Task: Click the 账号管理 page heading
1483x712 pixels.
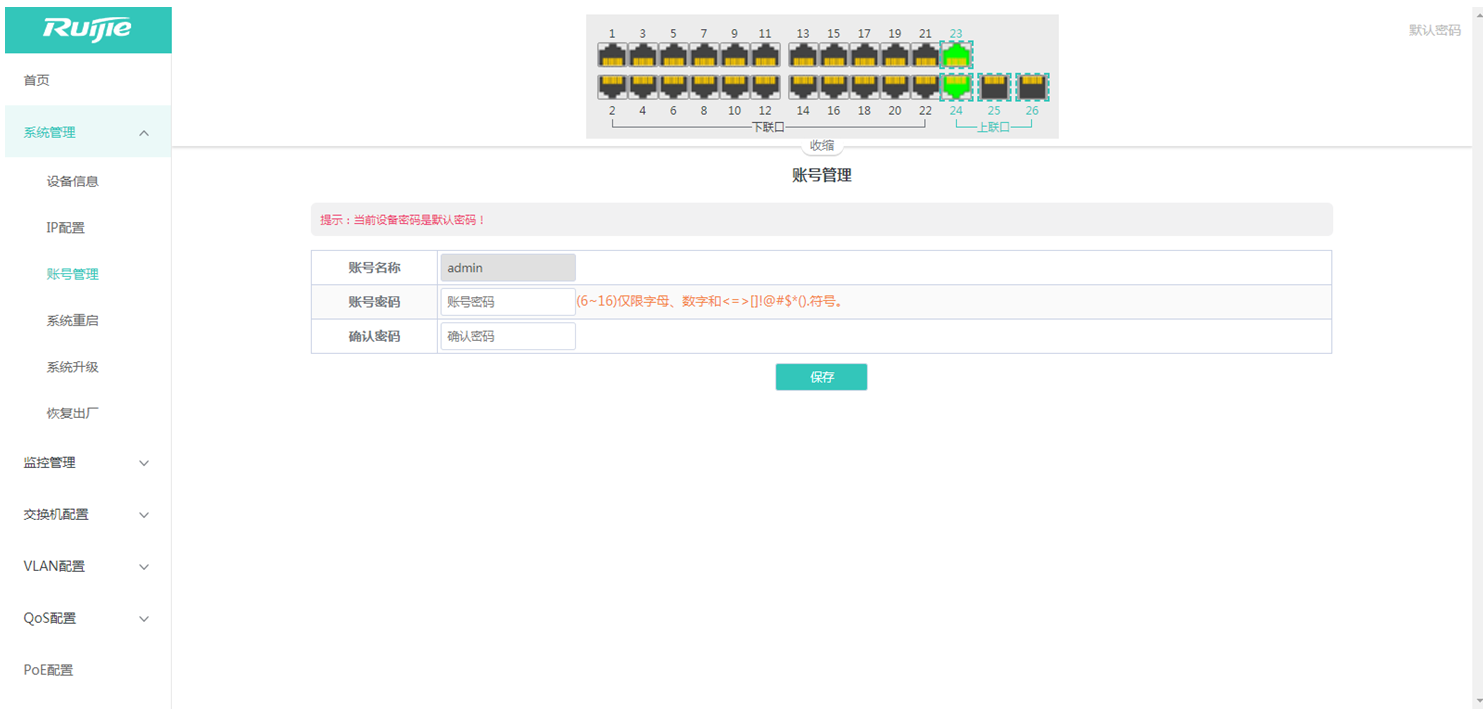Action: click(822, 176)
